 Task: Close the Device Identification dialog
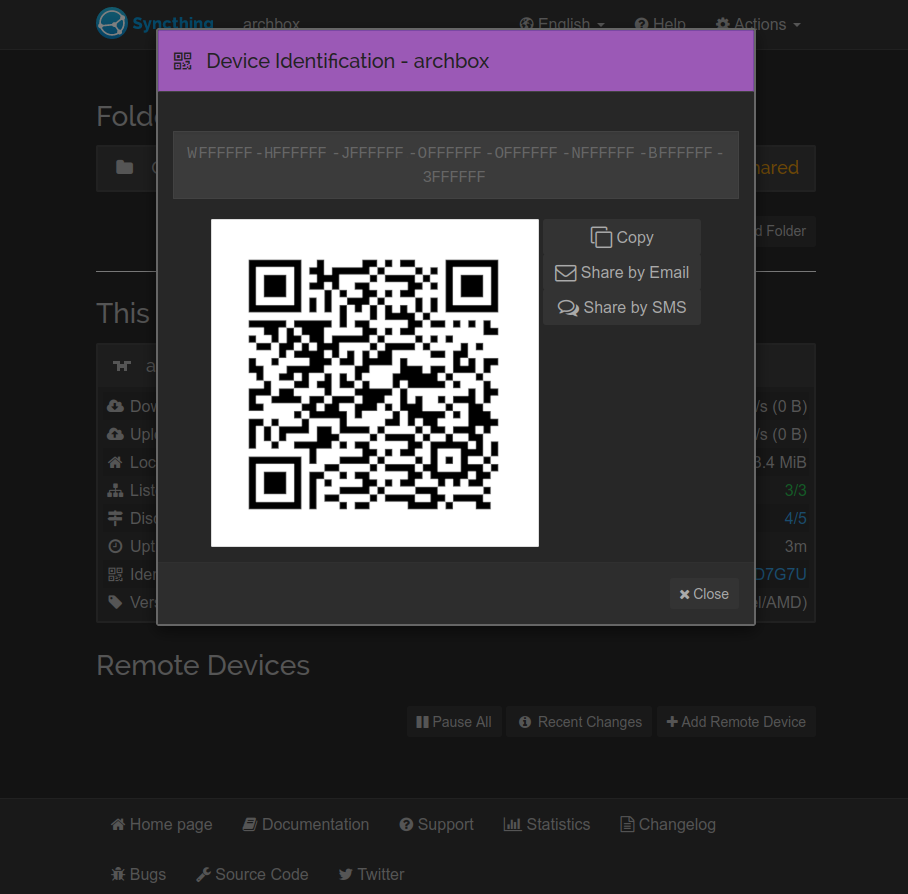[703, 593]
